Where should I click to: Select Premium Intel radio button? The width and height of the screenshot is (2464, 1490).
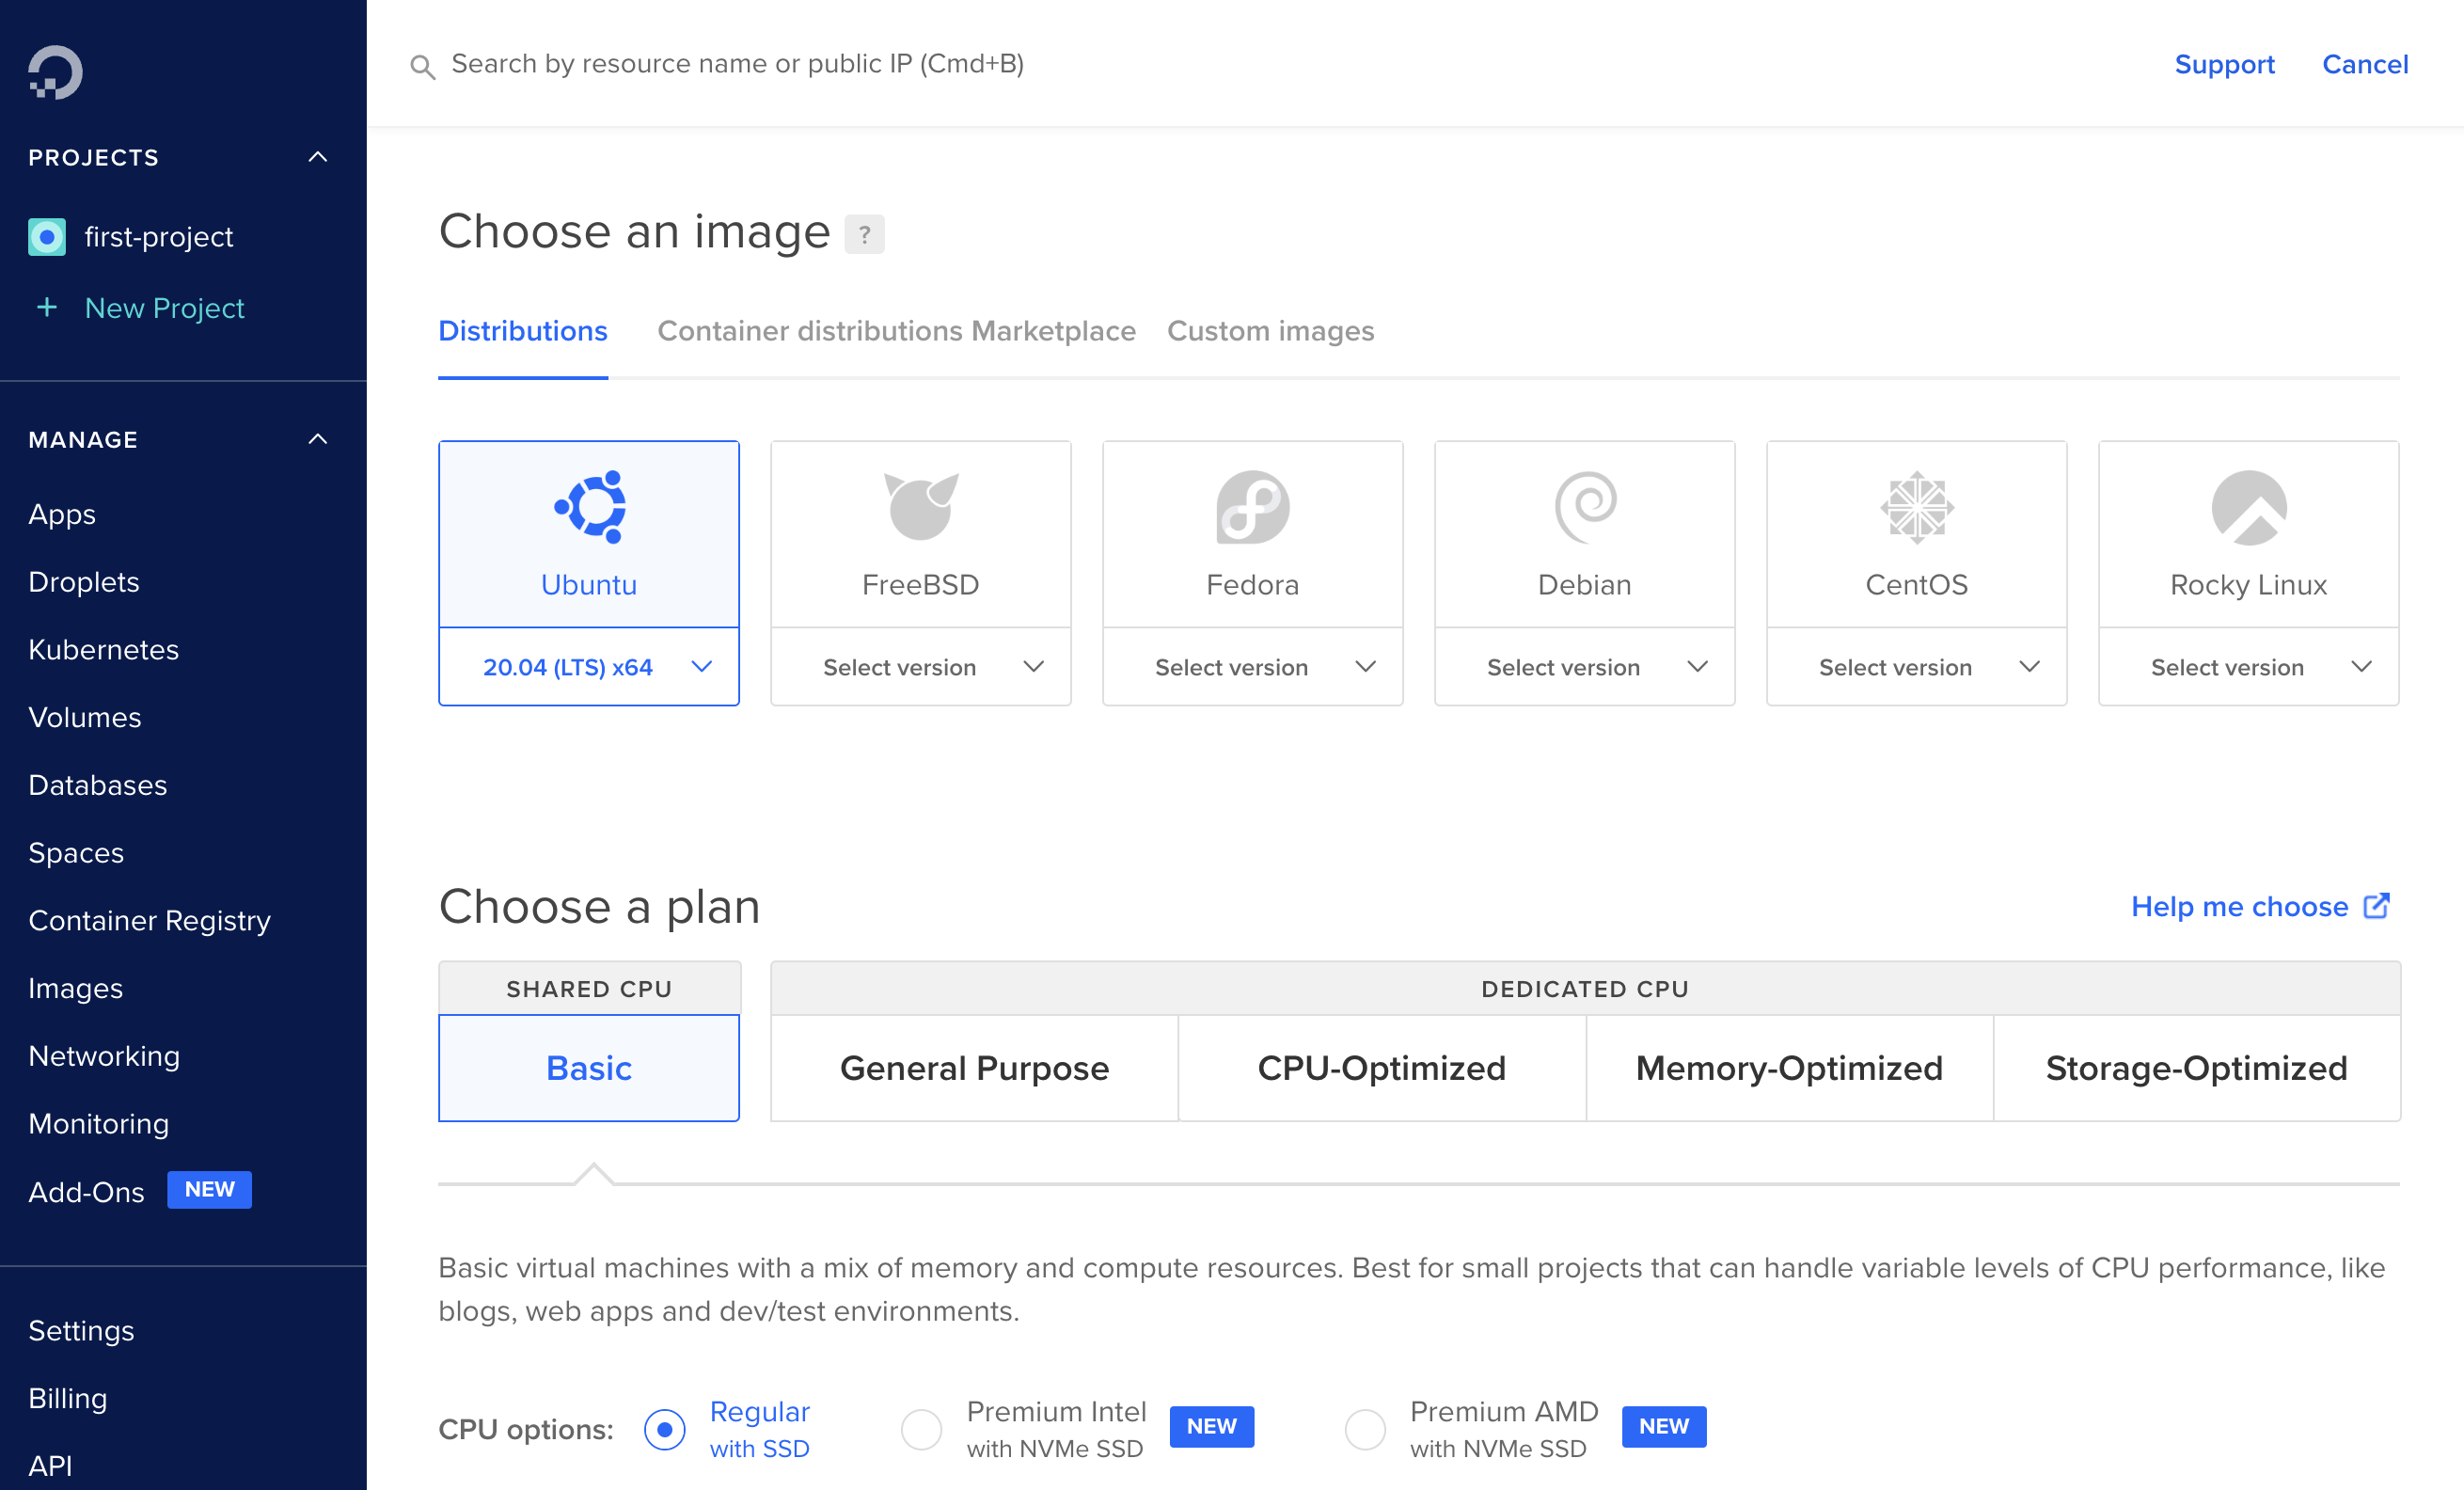(921, 1429)
